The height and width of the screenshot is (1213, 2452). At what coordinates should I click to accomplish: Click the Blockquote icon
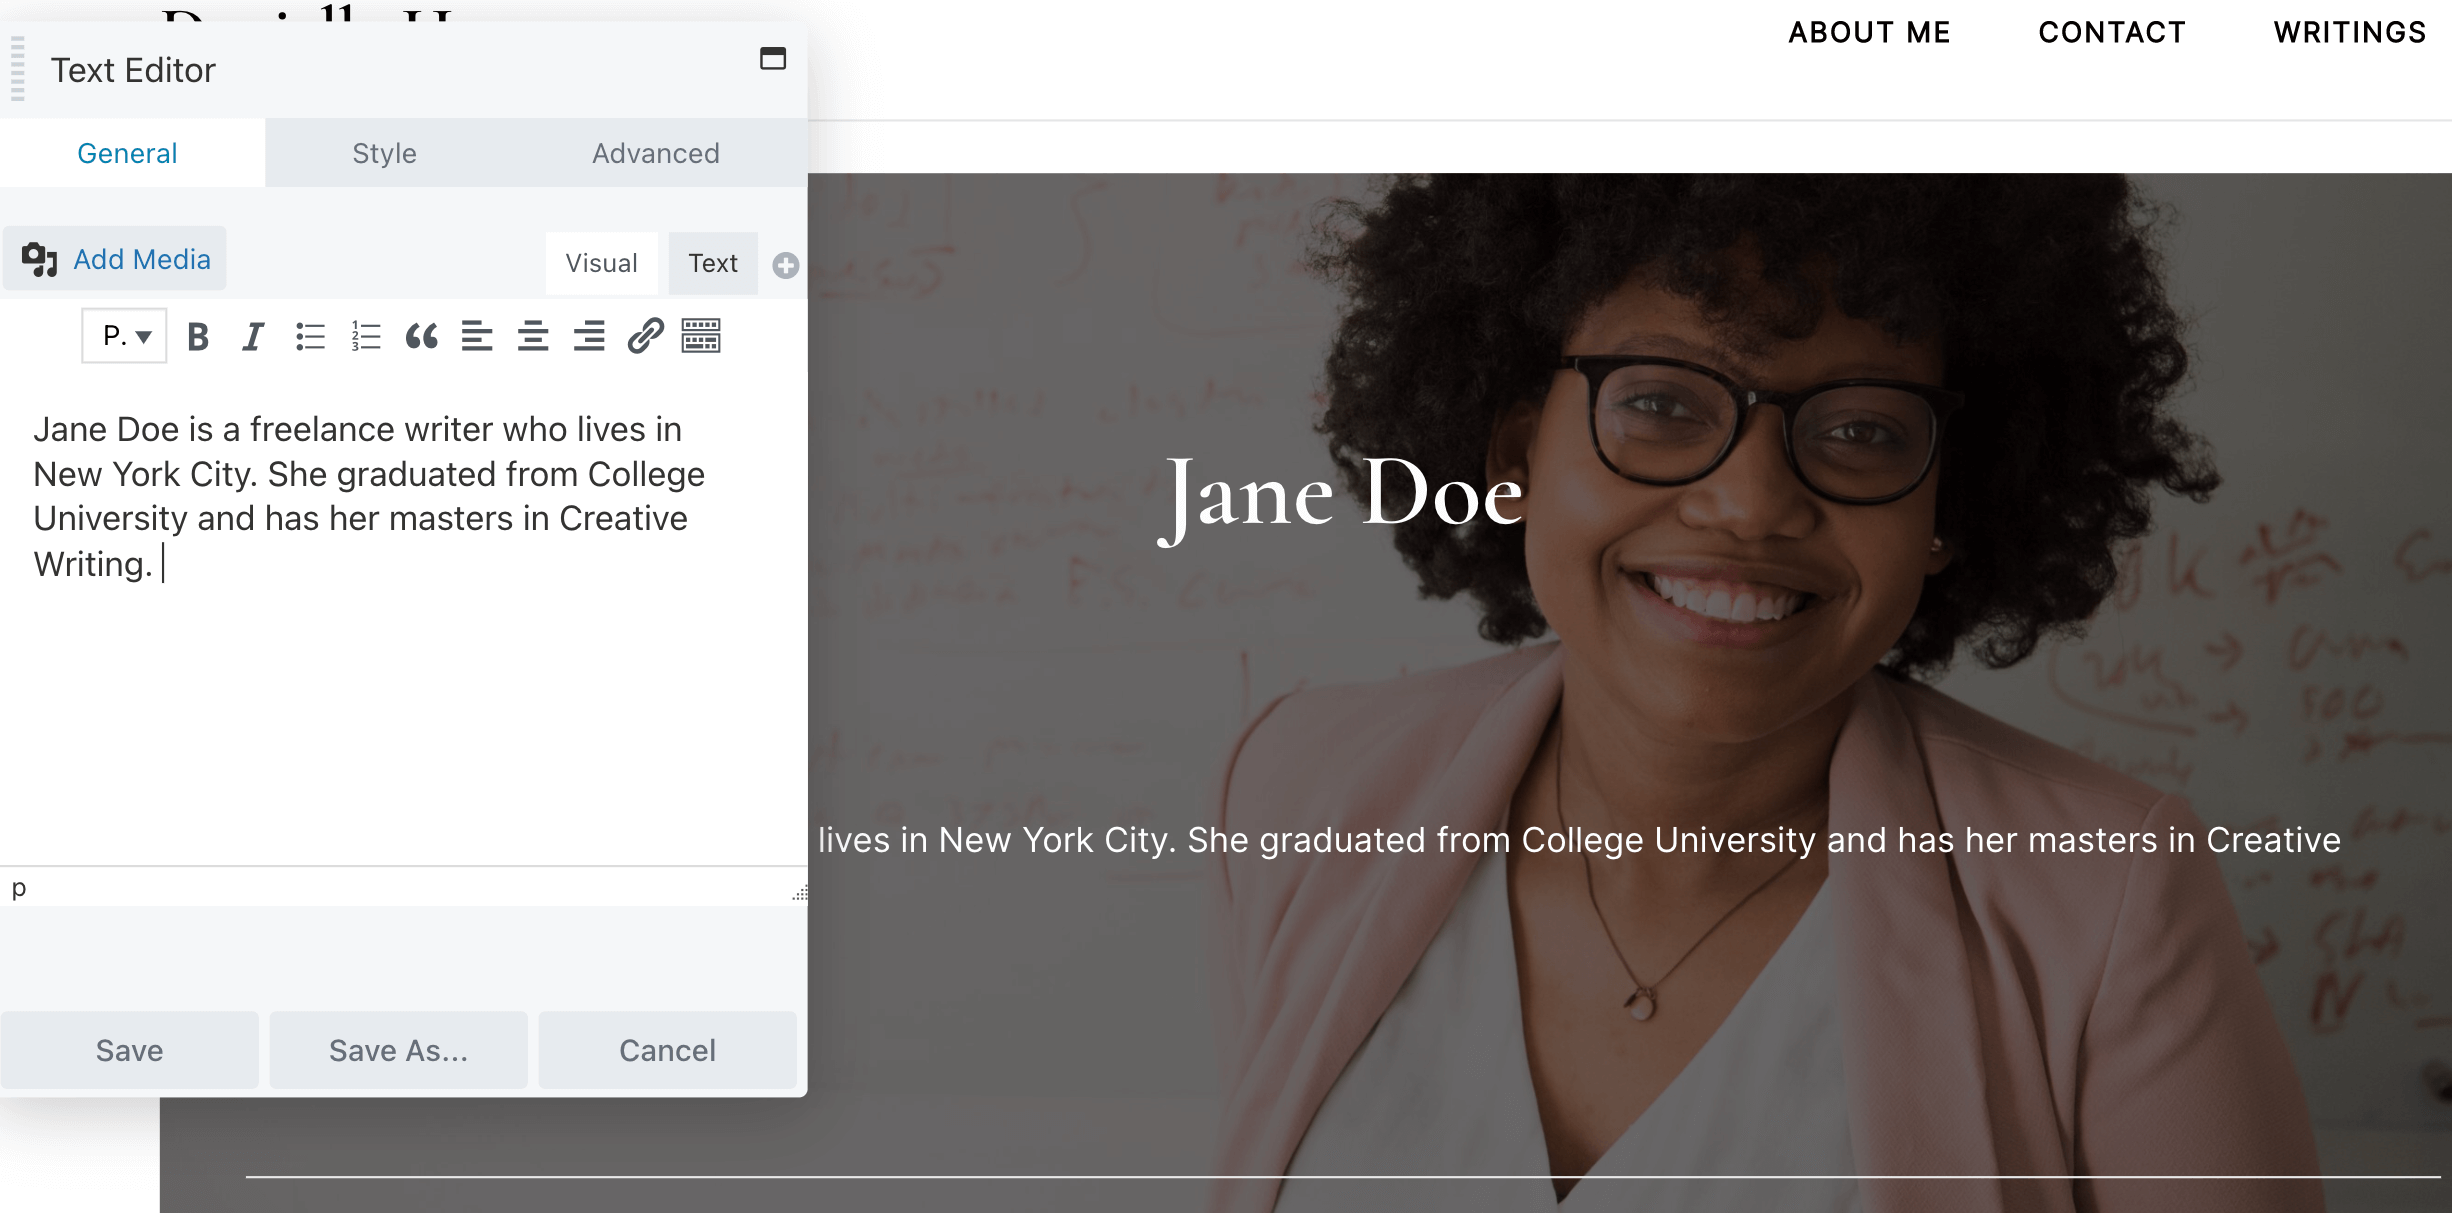[x=419, y=335]
